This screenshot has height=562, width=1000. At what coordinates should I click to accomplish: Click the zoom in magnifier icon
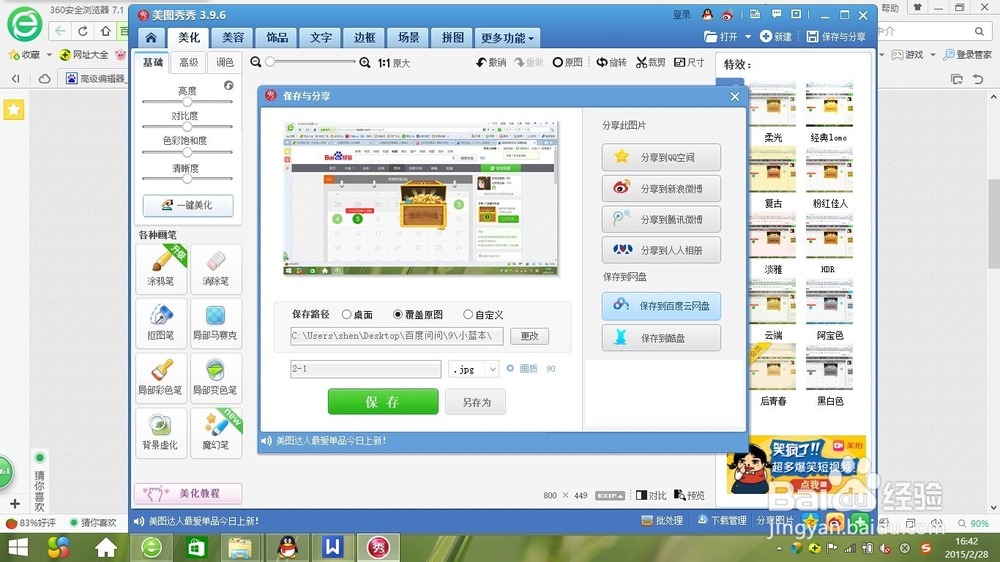[x=365, y=63]
